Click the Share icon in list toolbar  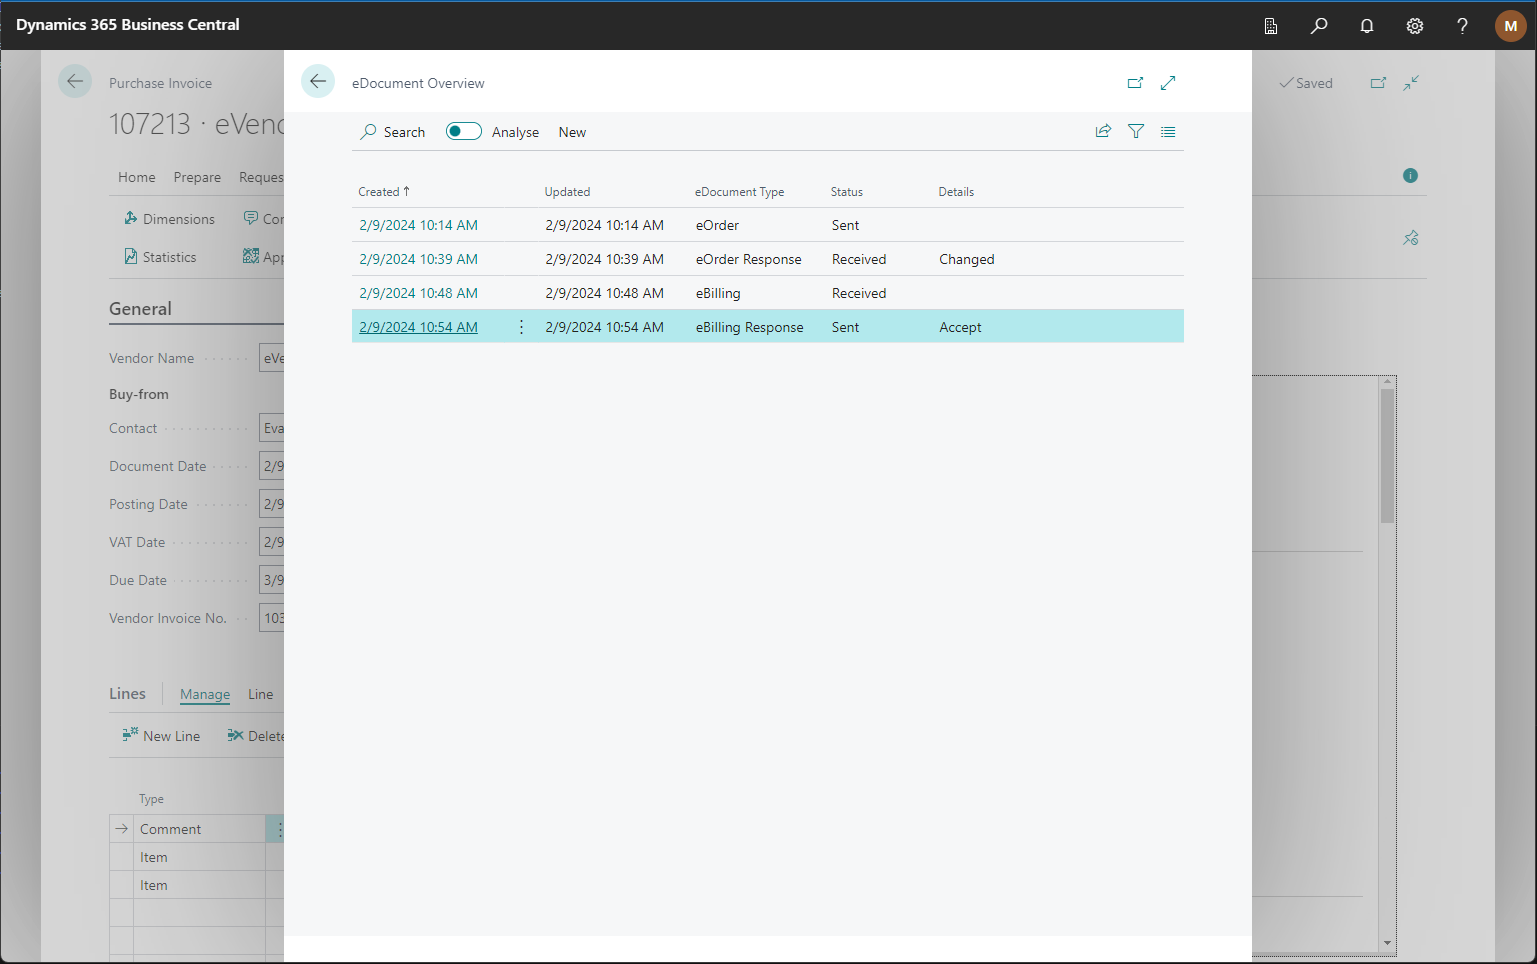tap(1103, 131)
